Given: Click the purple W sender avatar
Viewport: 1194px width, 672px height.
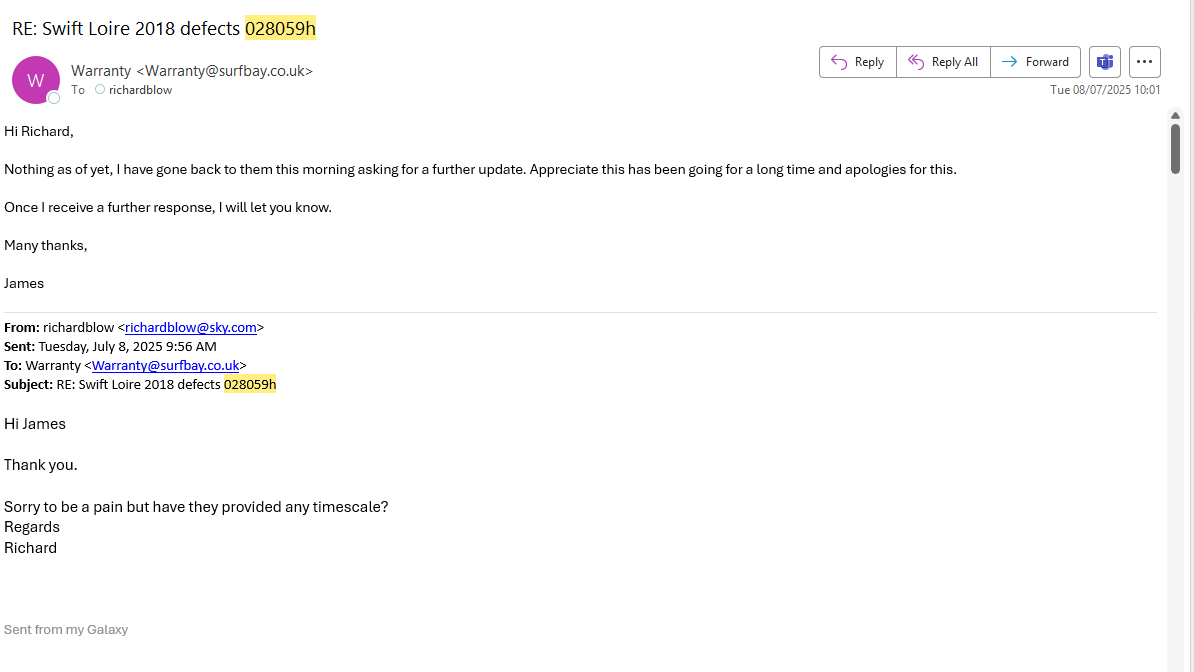Looking at the screenshot, I should tap(35, 80).
